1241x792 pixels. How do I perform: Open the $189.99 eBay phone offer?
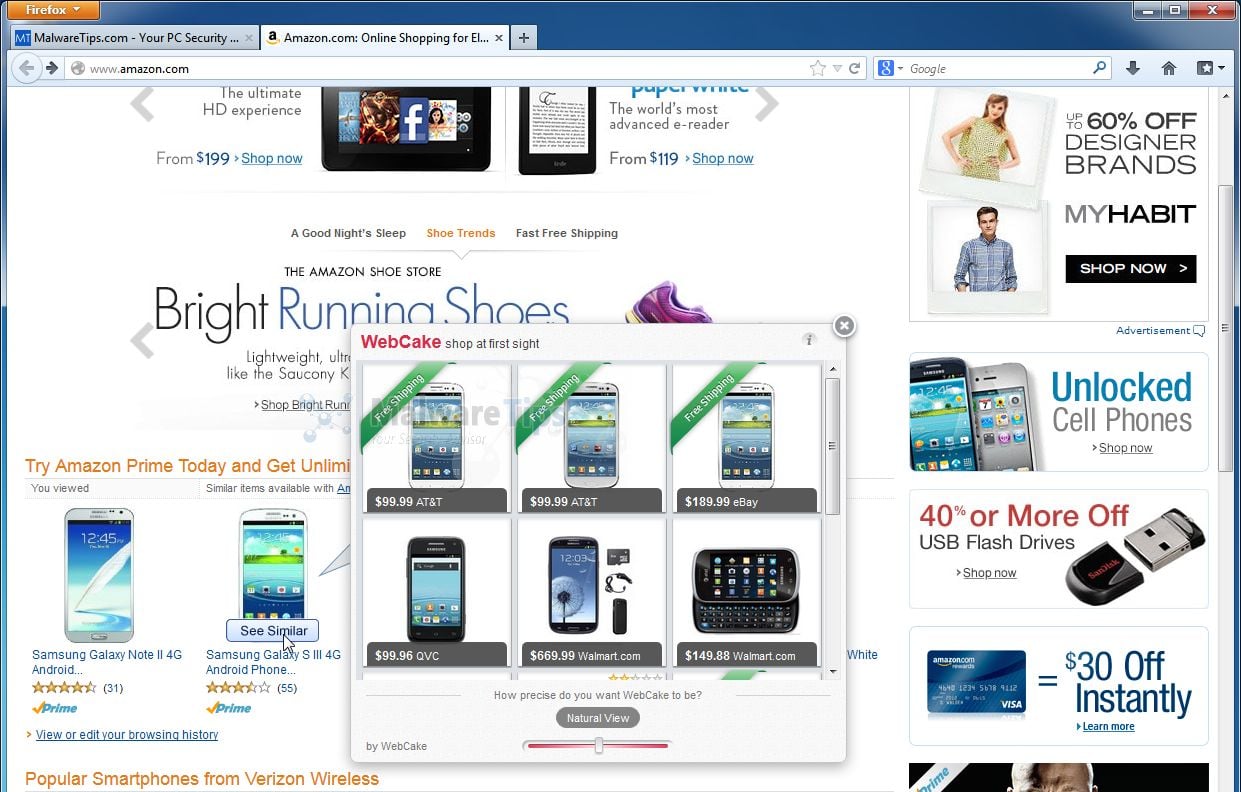[746, 439]
